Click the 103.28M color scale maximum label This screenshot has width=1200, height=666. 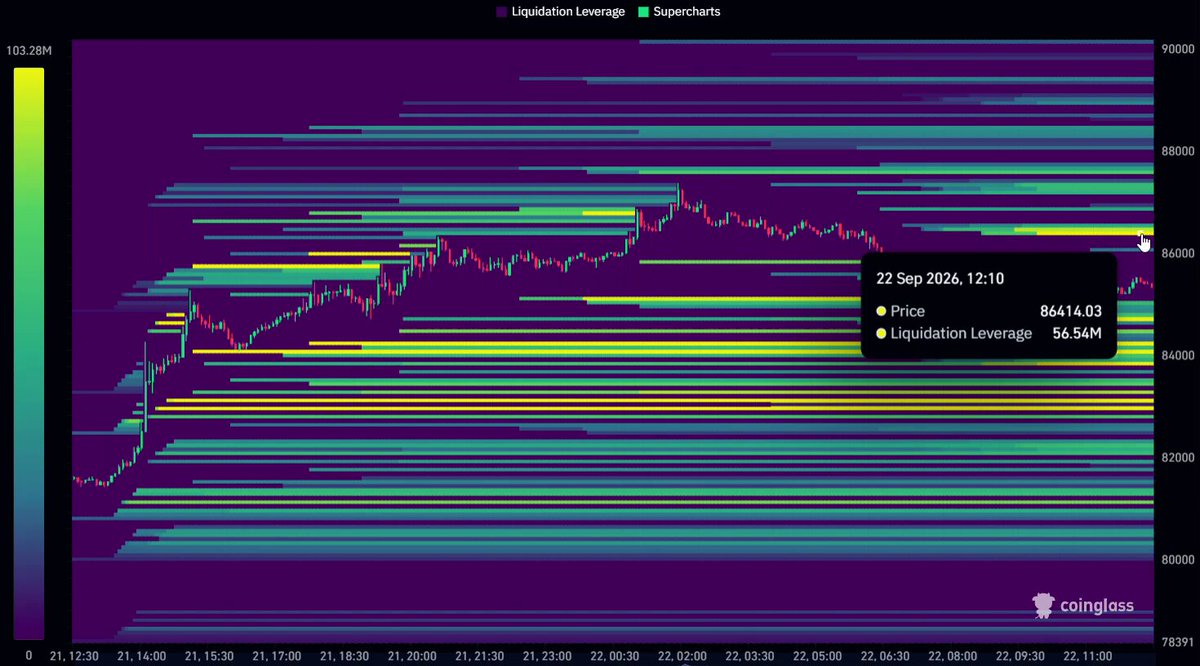click(29, 50)
